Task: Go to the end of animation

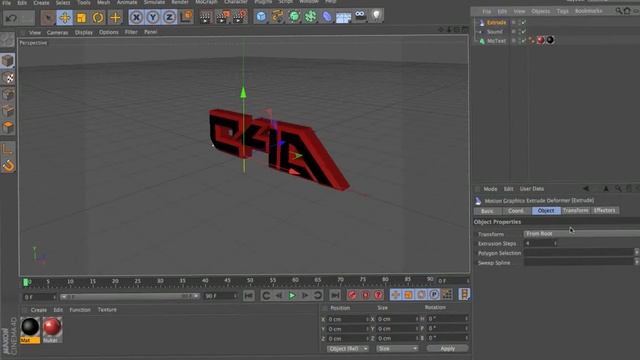Action: pyautogui.click(x=335, y=295)
